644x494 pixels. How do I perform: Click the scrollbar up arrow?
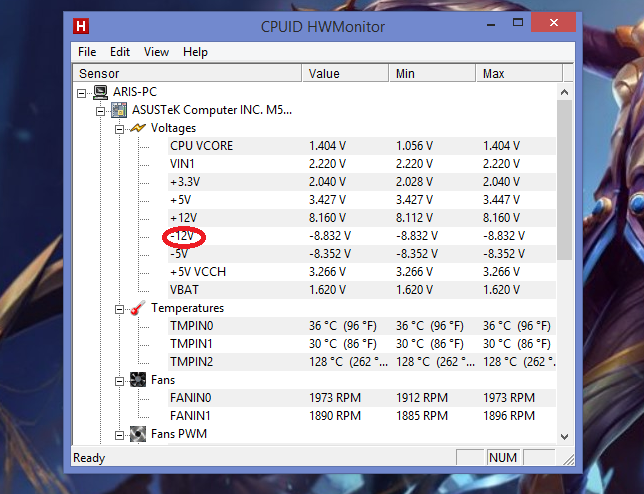tap(564, 92)
